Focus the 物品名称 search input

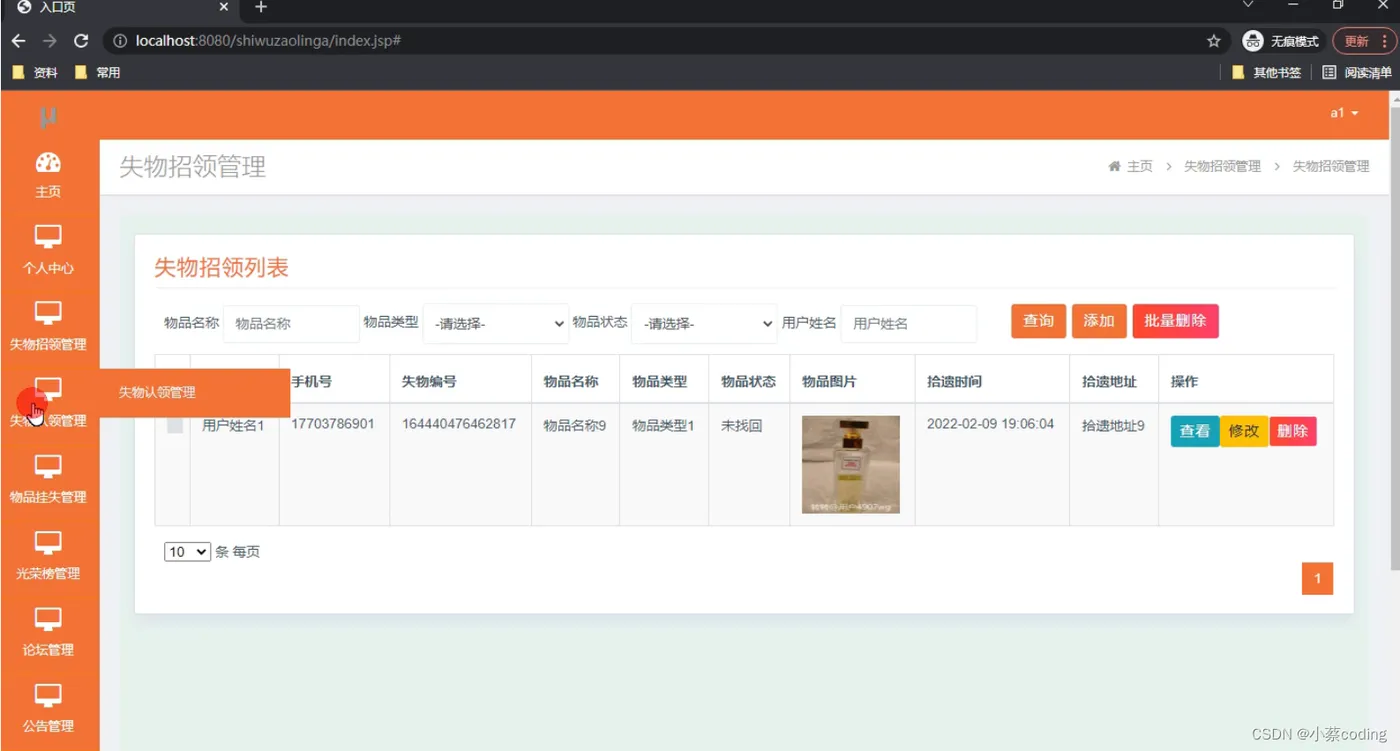point(291,324)
